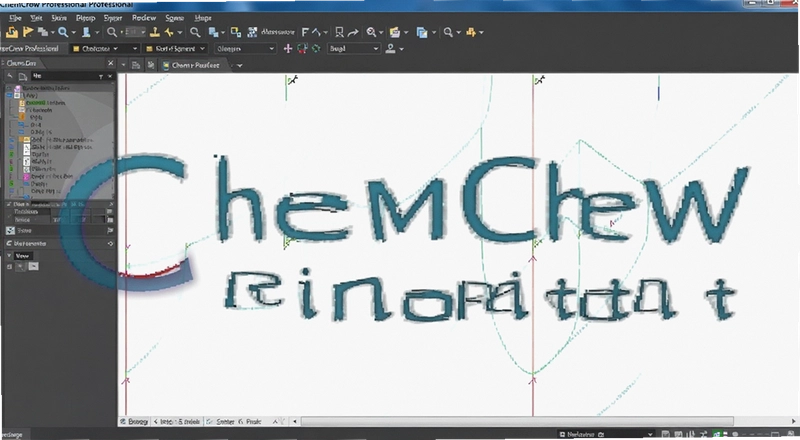The width and height of the screenshot is (800, 440).
Task: Collapse the View section disclosure triangle
Action: coord(9,255)
